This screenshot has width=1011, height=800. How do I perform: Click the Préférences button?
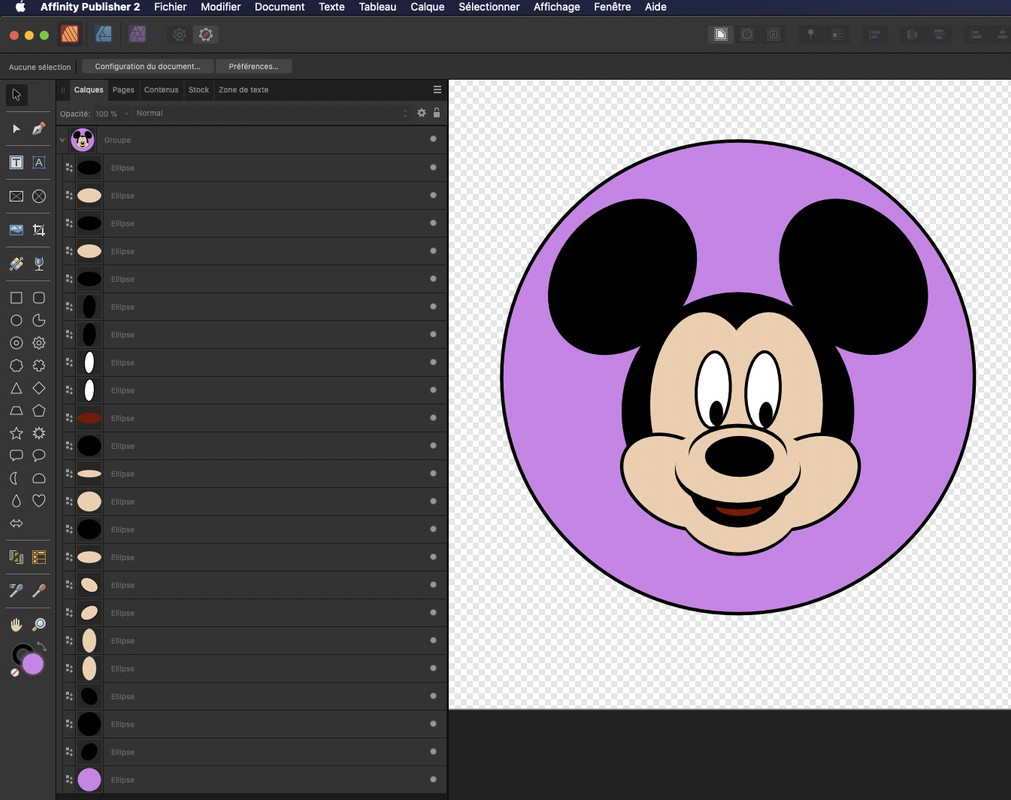tap(253, 66)
